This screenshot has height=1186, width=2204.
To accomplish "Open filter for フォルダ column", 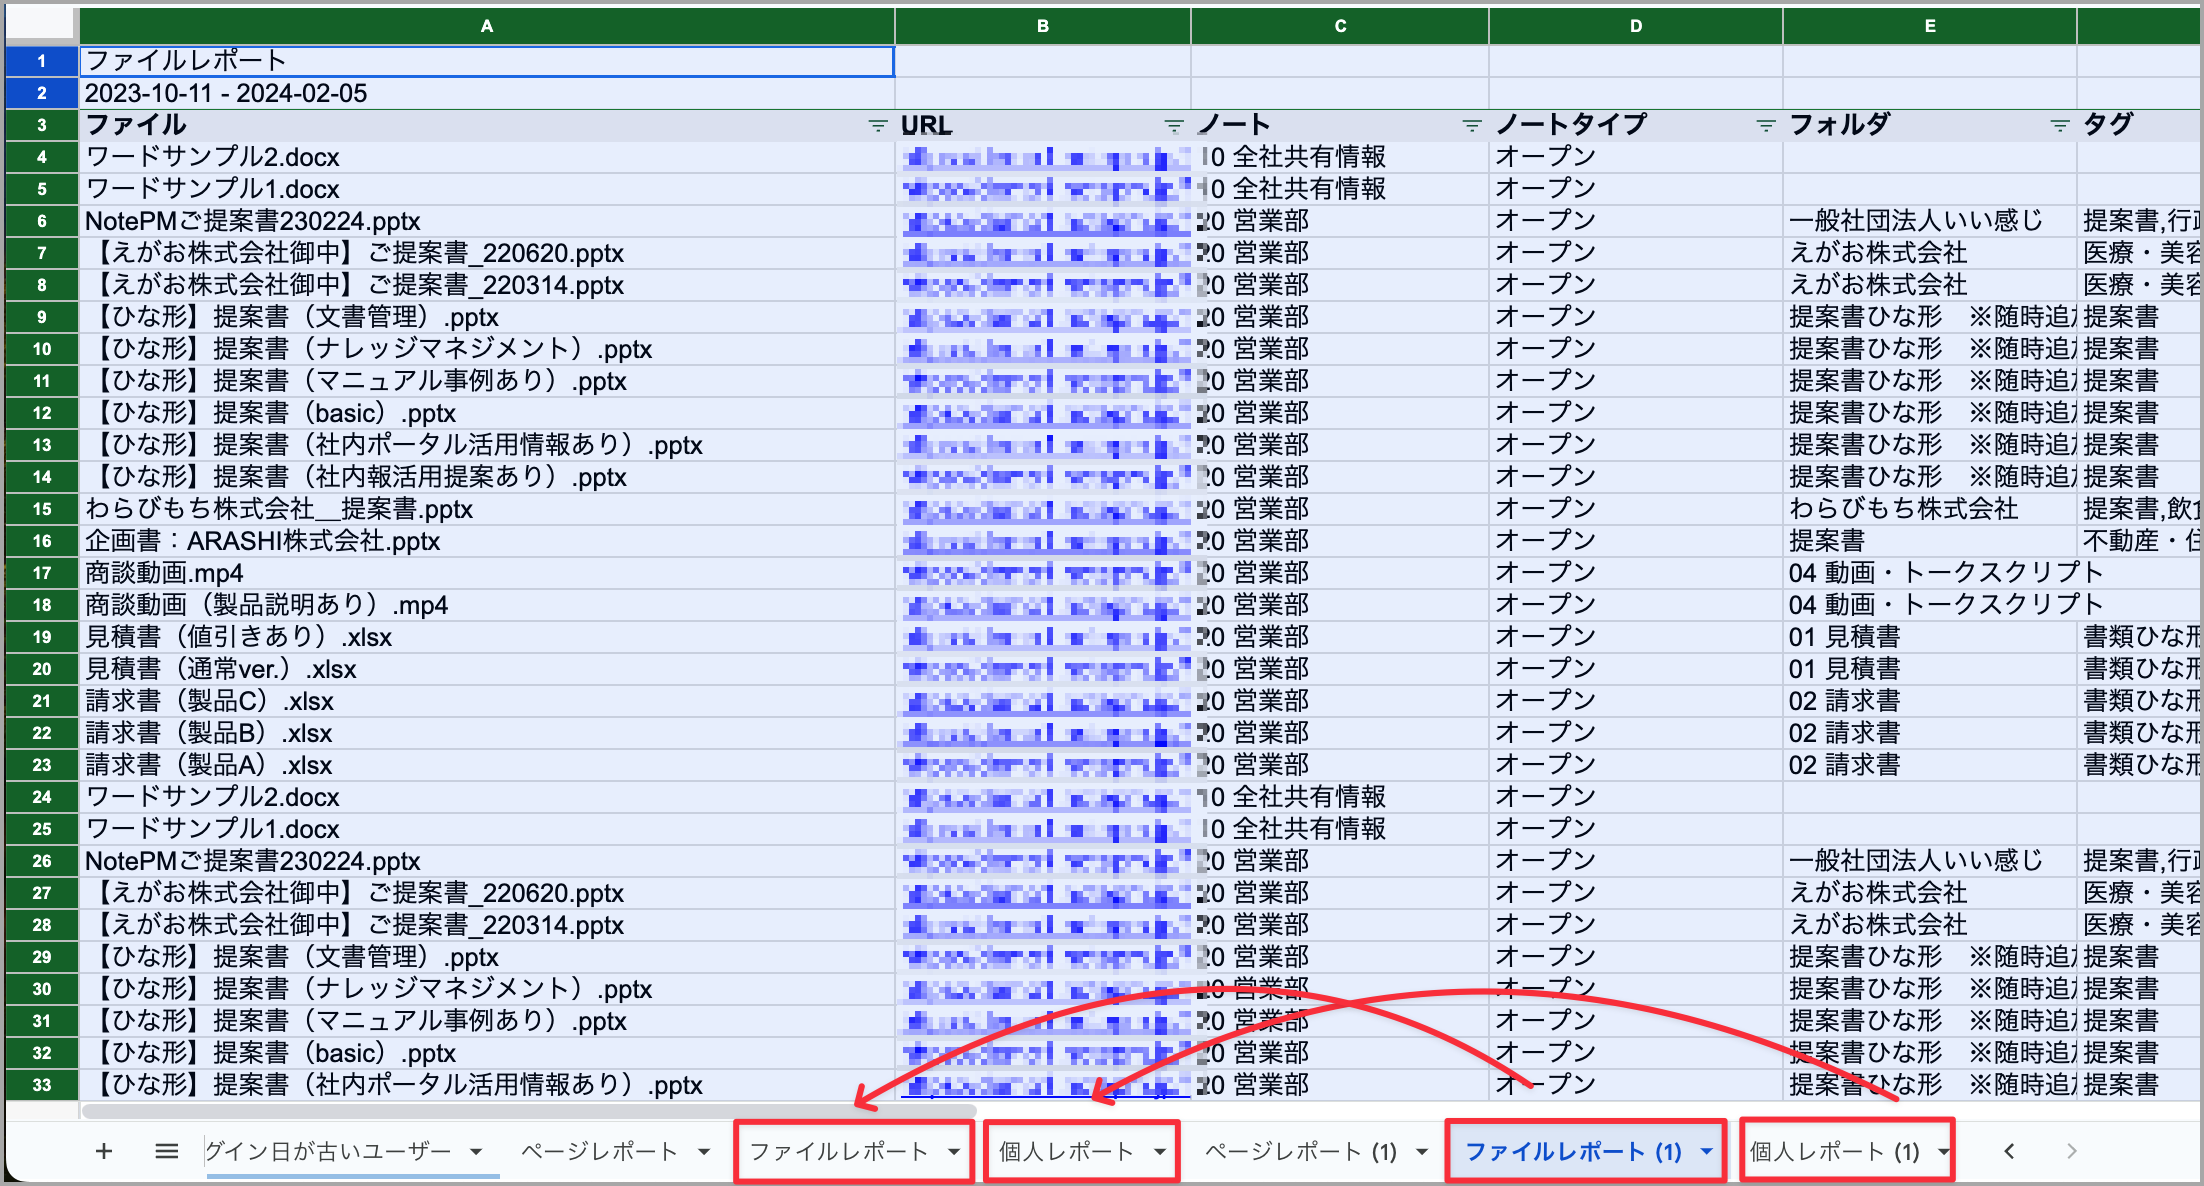I will click(x=2060, y=125).
